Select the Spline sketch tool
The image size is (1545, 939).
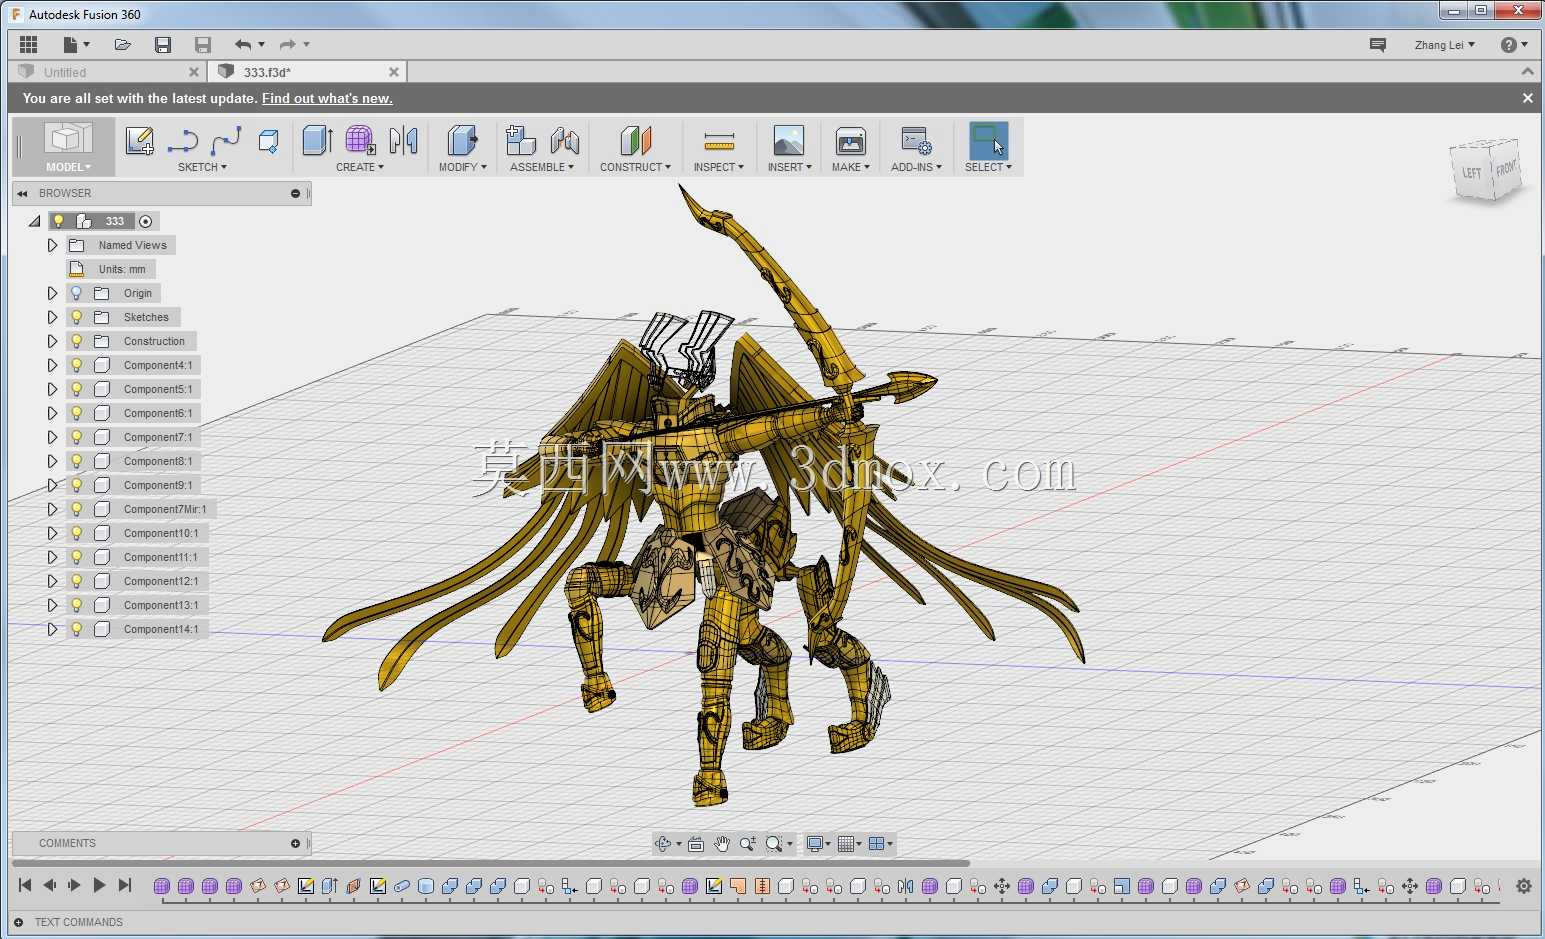point(226,141)
